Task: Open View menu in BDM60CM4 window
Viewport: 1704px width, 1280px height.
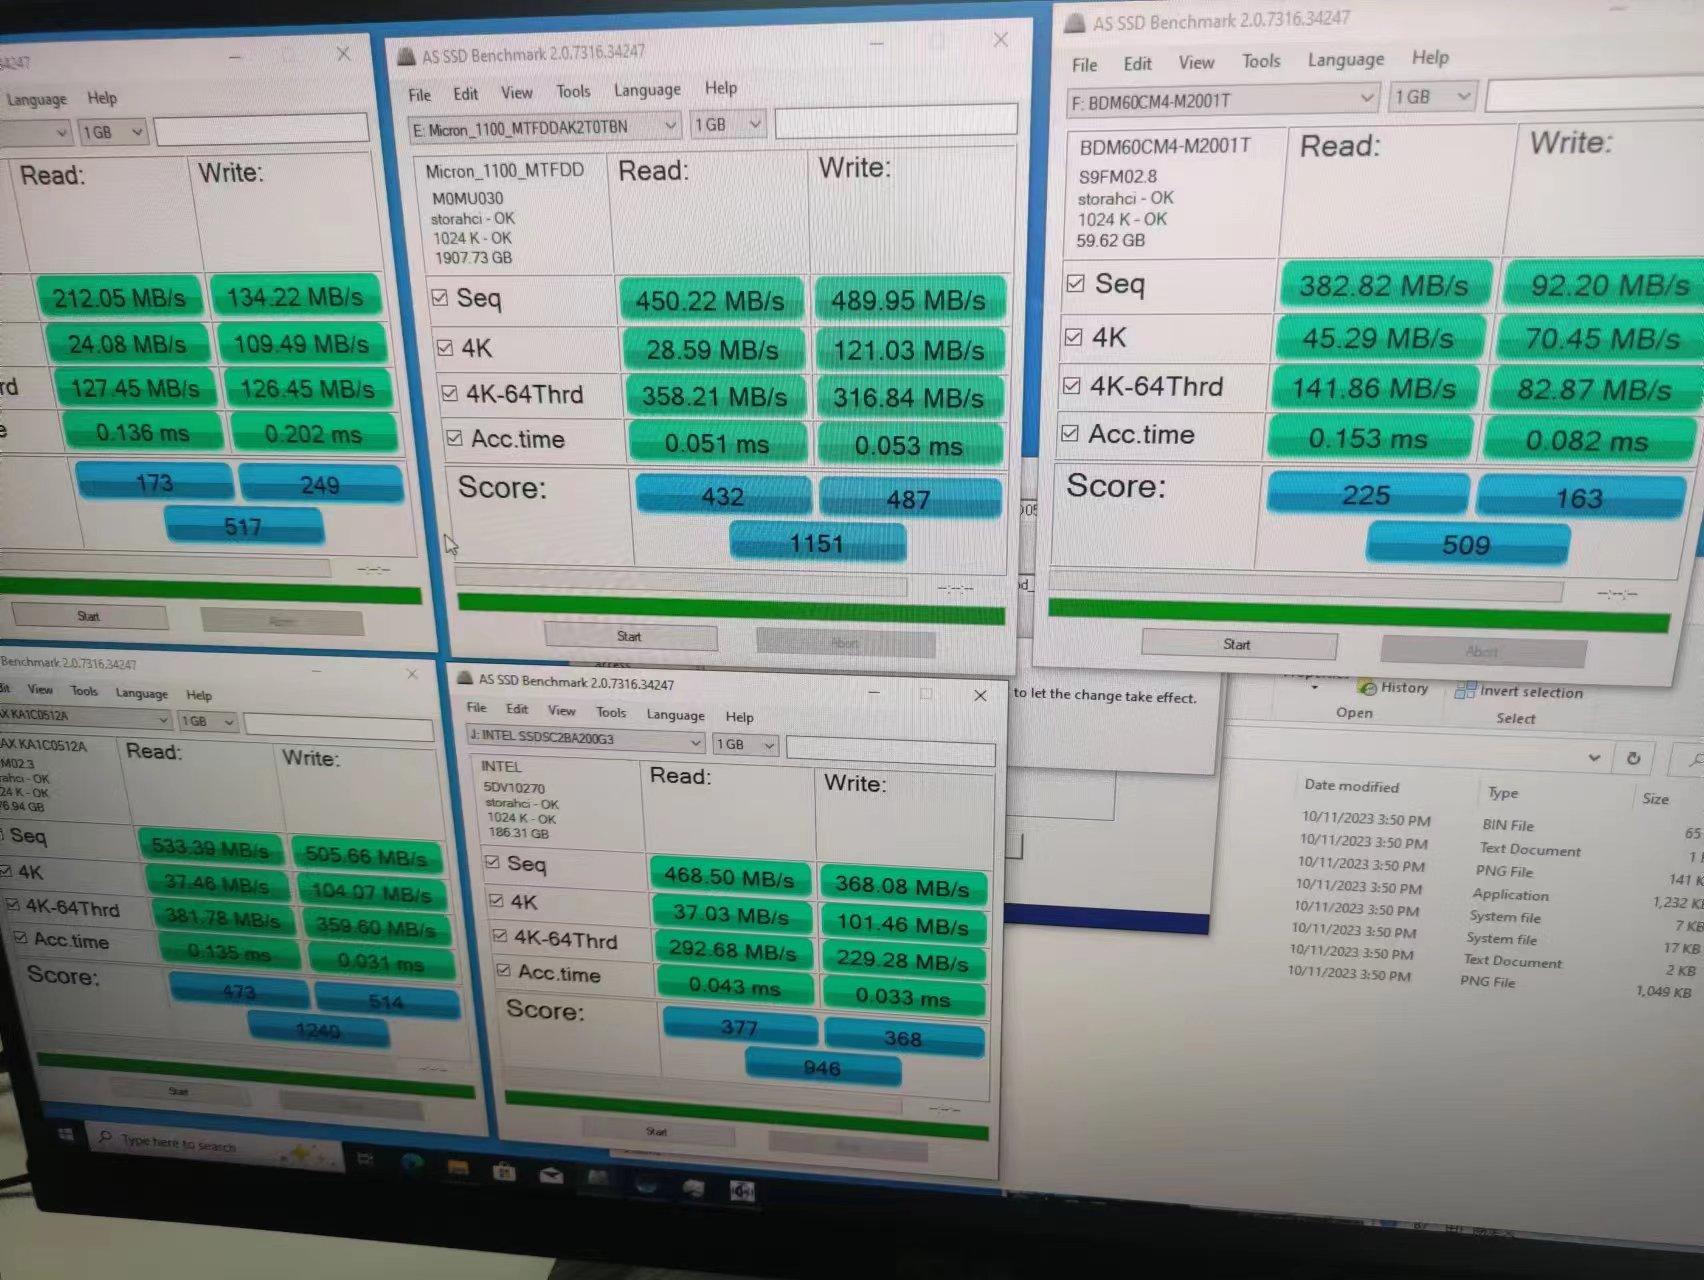Action: coord(1196,63)
